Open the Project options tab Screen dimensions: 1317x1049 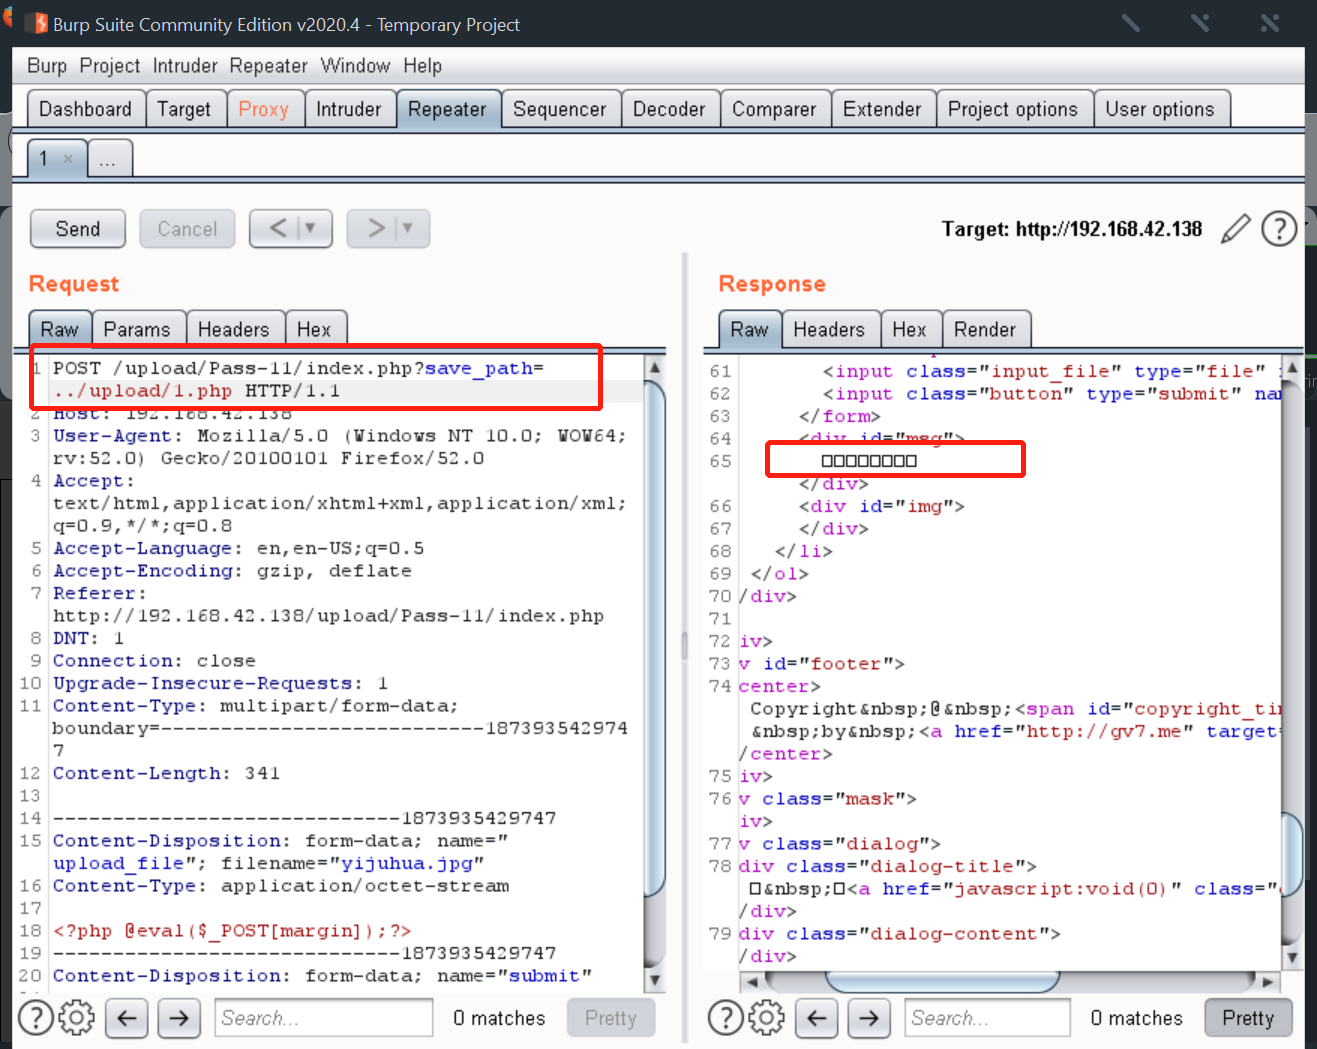[x=1013, y=109]
